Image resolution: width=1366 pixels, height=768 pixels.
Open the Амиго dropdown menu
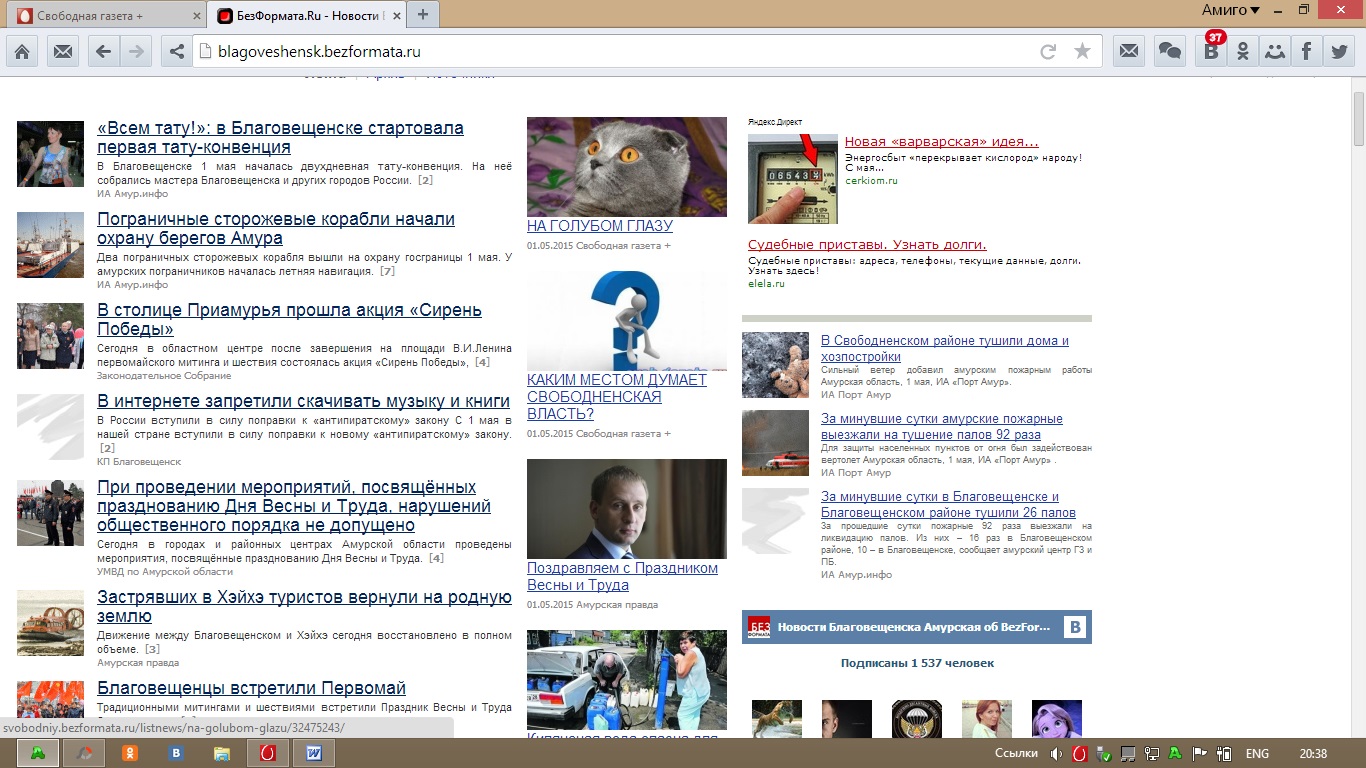(x=1230, y=10)
